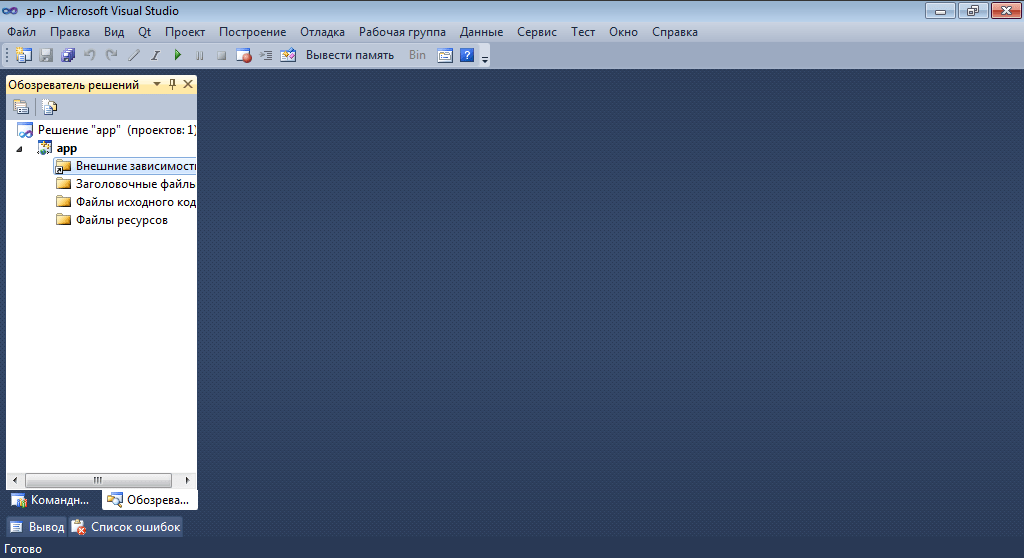Click the Готово status bar text
Image resolution: width=1024 pixels, height=558 pixels.
[23, 549]
